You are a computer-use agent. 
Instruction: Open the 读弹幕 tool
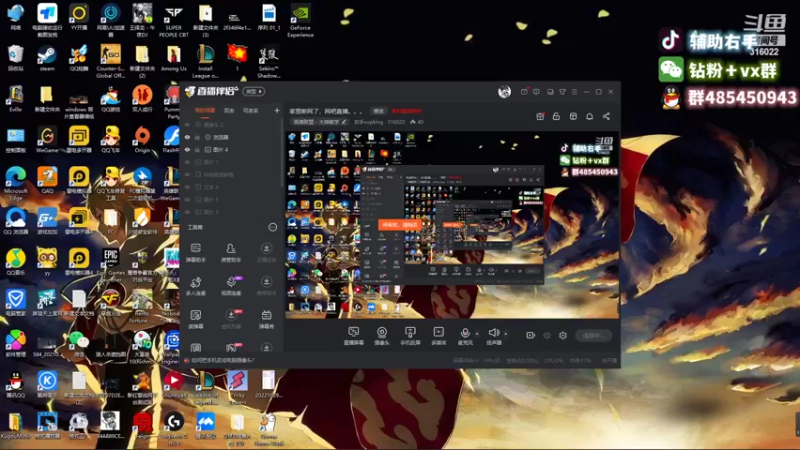(x=196, y=319)
